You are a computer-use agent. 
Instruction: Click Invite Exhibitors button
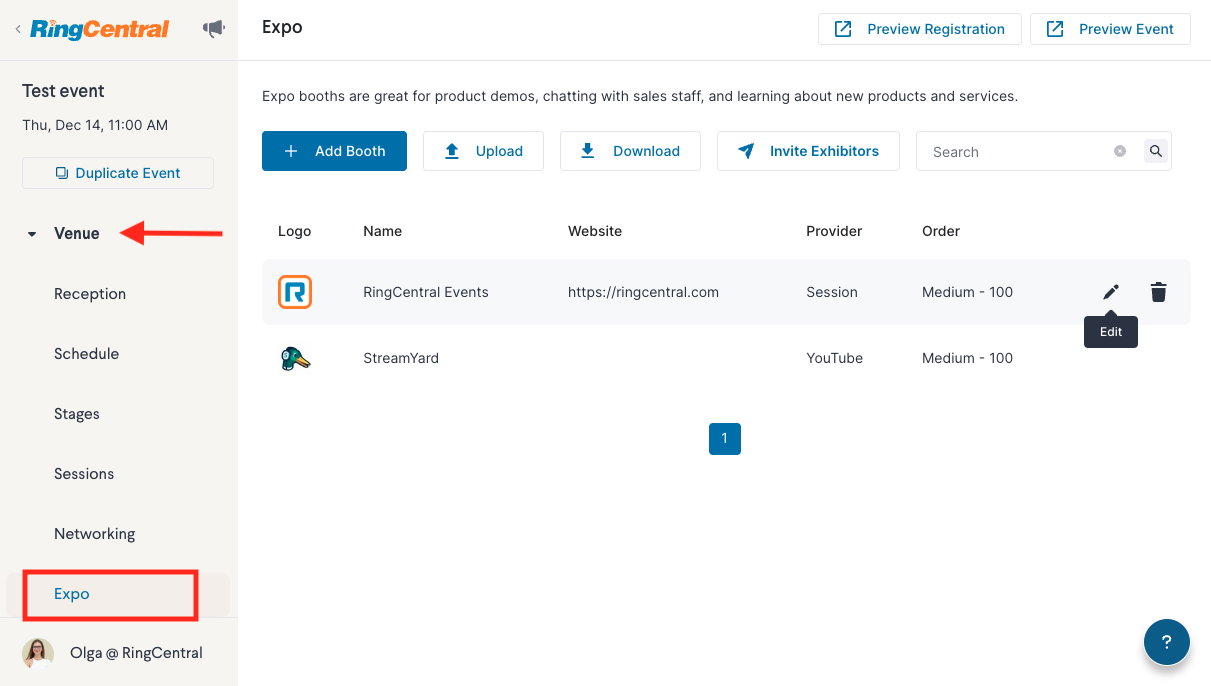[x=808, y=151]
